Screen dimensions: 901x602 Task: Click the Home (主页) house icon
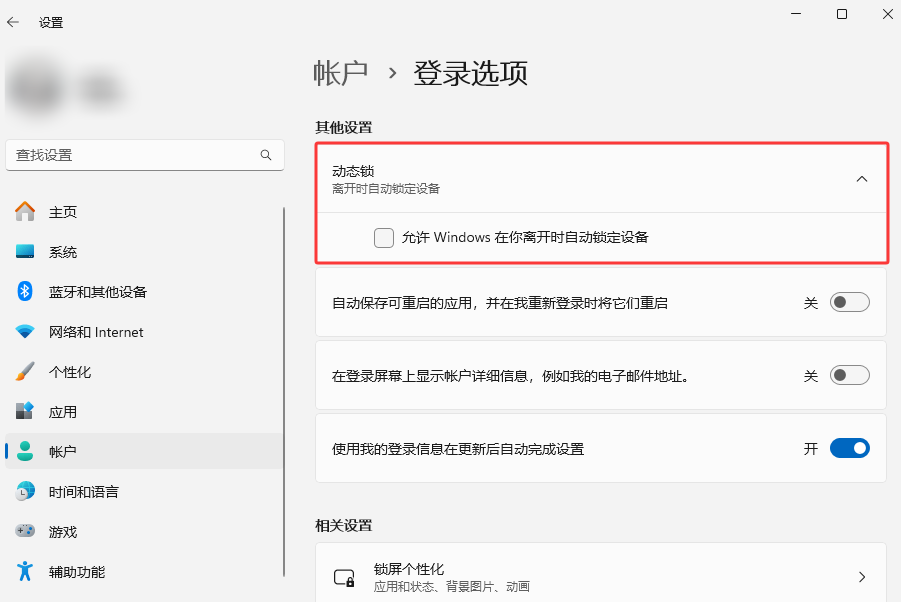coord(25,212)
